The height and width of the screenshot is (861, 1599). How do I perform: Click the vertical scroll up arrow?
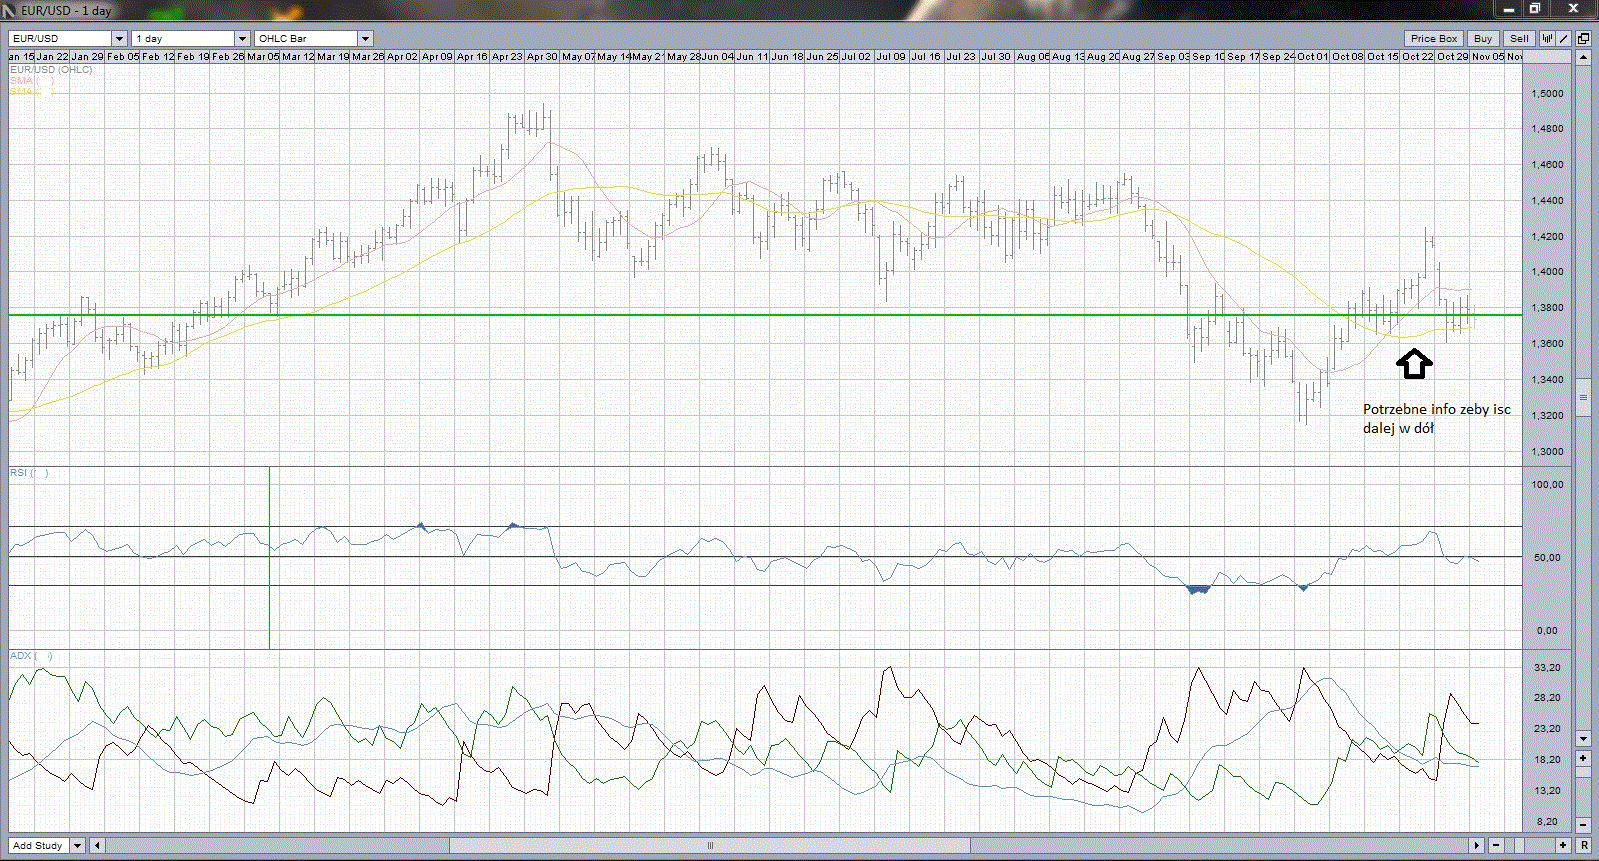pyautogui.click(x=1583, y=57)
